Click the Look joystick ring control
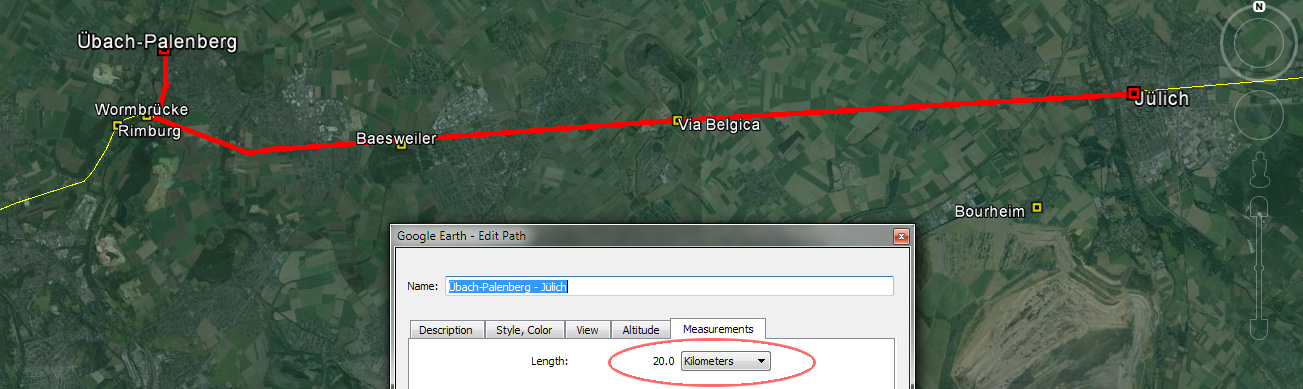 point(1259,42)
